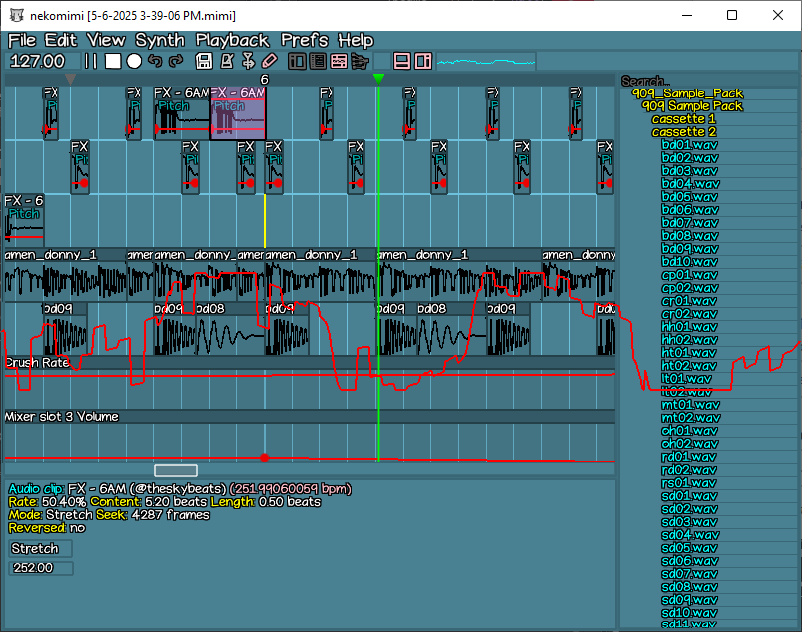802x632 pixels.
Task: Select the pencil draw tool
Action: click(x=270, y=61)
